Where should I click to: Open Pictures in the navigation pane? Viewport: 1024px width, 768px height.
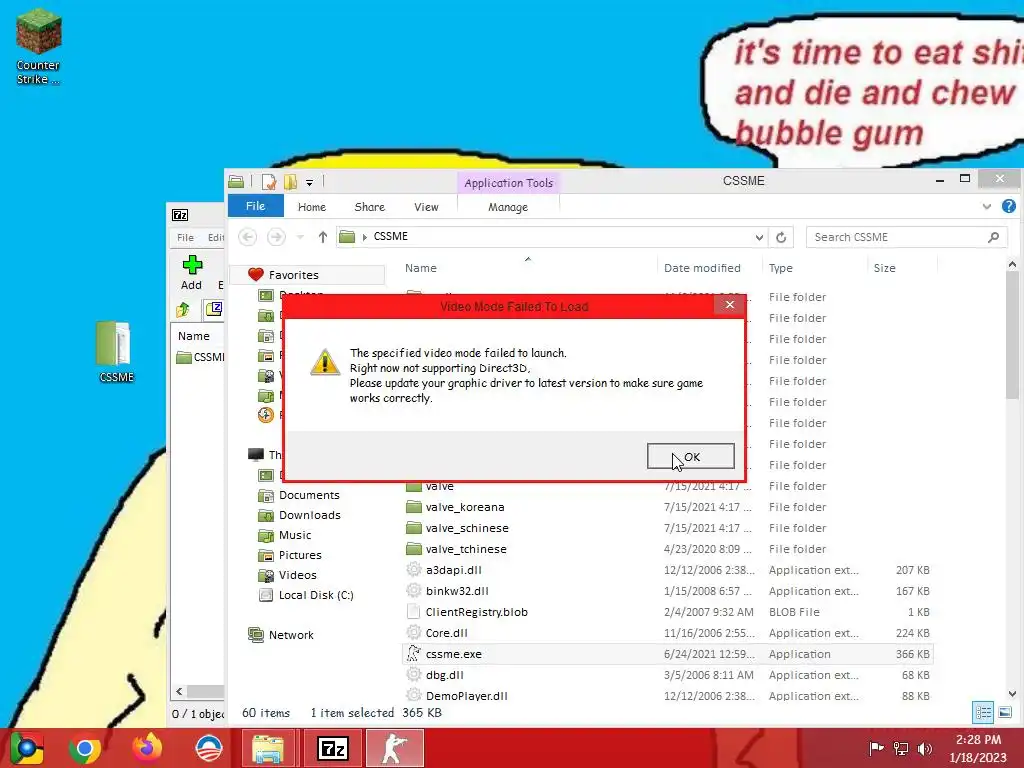[300, 555]
